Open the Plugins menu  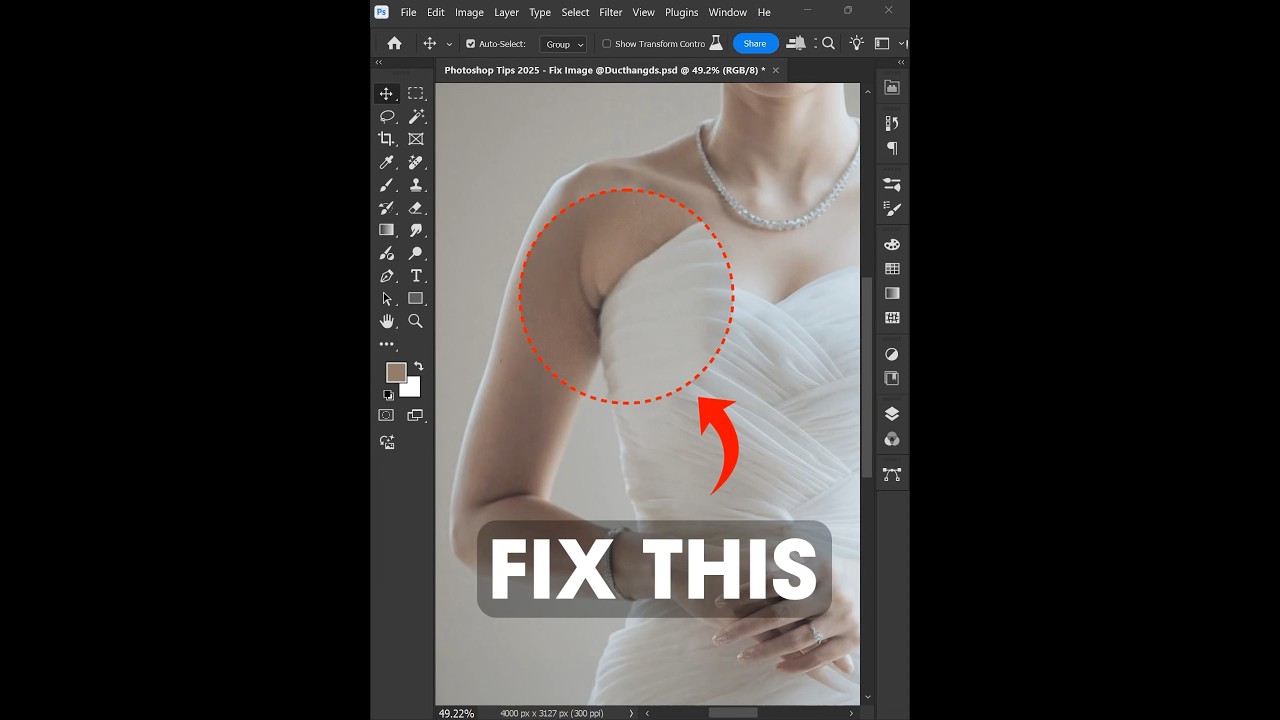pos(682,12)
